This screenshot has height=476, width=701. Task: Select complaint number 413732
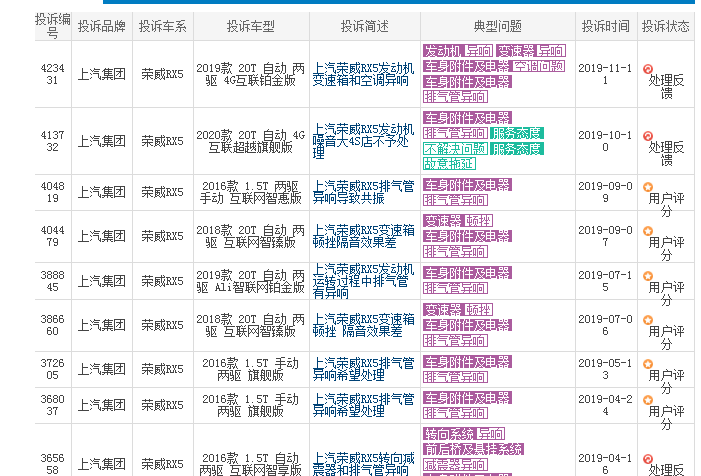52,141
